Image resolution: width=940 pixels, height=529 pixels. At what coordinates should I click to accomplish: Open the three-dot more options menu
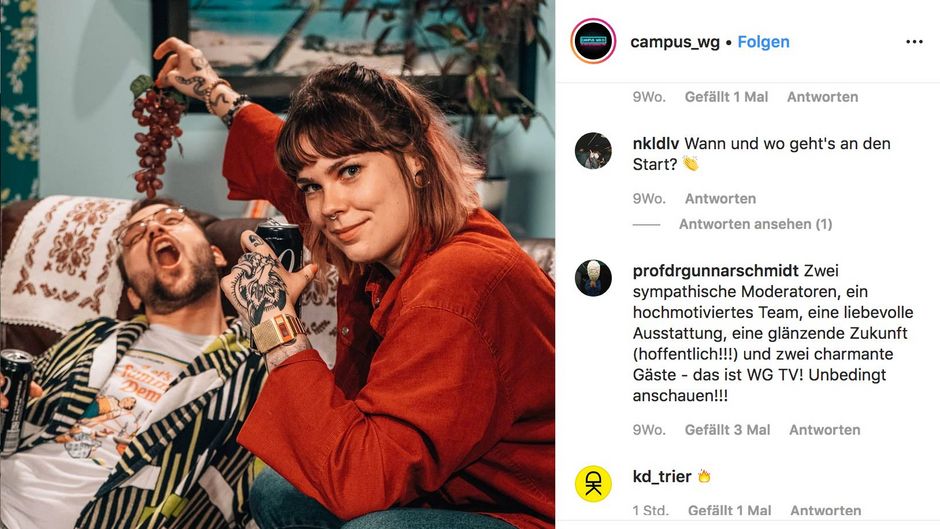click(914, 41)
